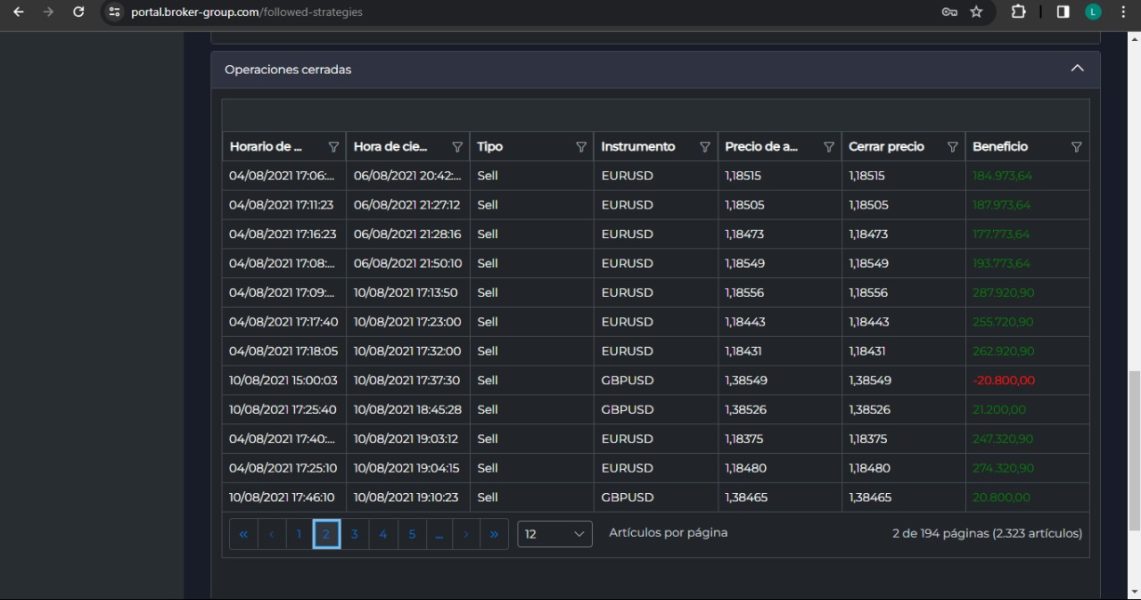Sort by Instrumento column header
The width and height of the screenshot is (1141, 600).
click(637, 147)
